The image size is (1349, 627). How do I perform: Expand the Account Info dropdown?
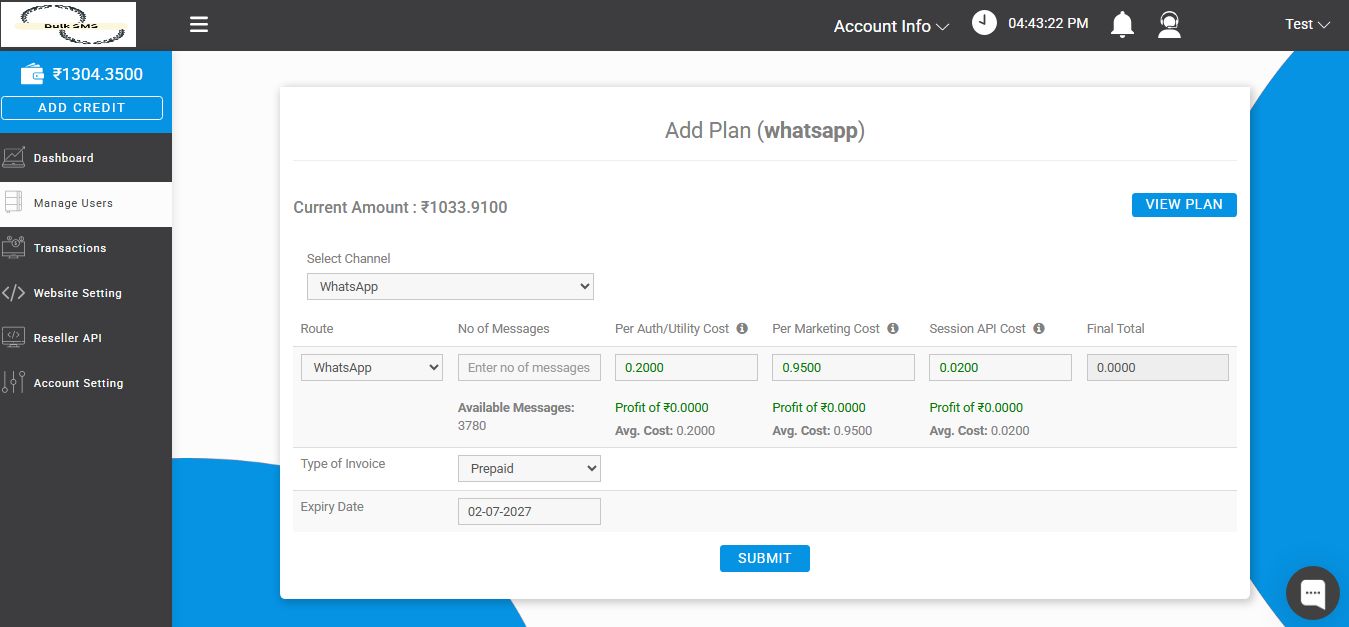(x=891, y=27)
